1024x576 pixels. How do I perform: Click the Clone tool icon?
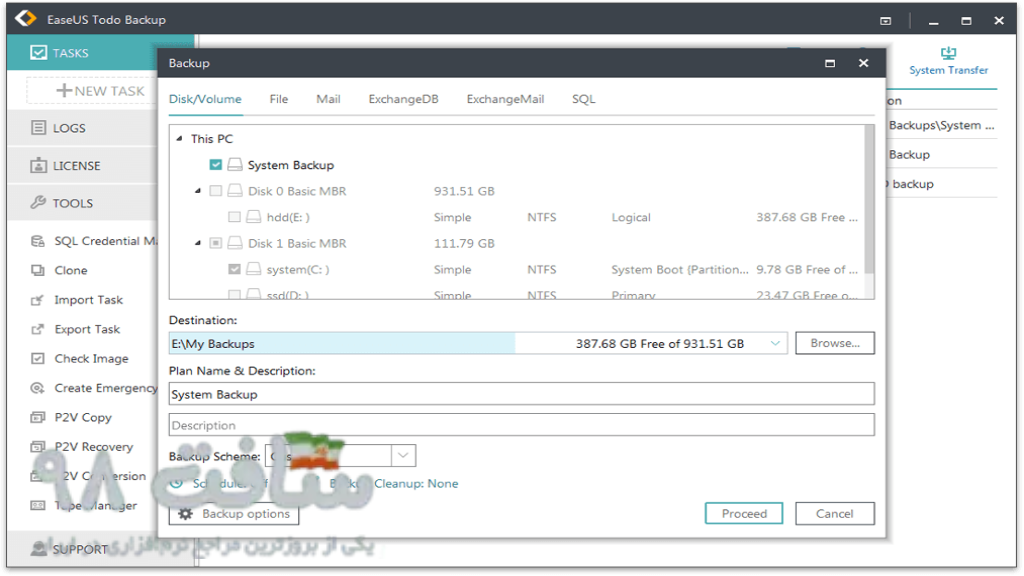coord(38,270)
